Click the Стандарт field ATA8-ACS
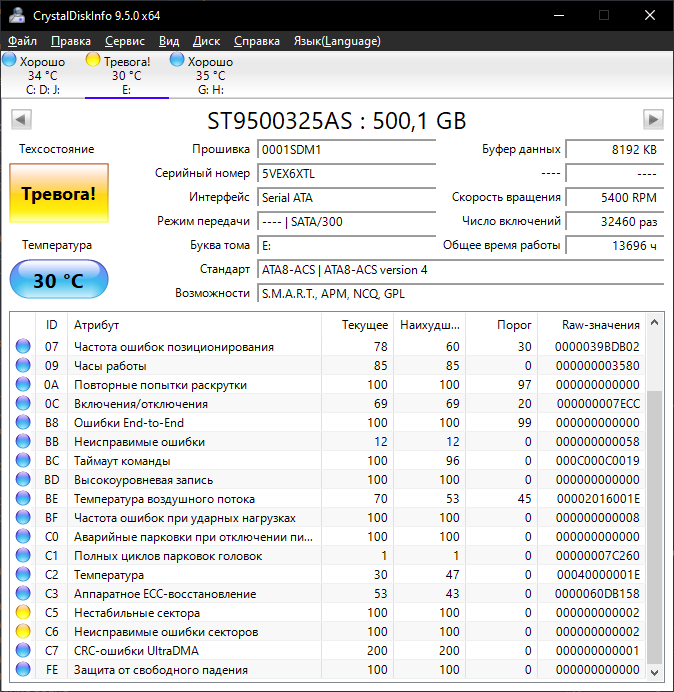The width and height of the screenshot is (674, 692). point(461,270)
